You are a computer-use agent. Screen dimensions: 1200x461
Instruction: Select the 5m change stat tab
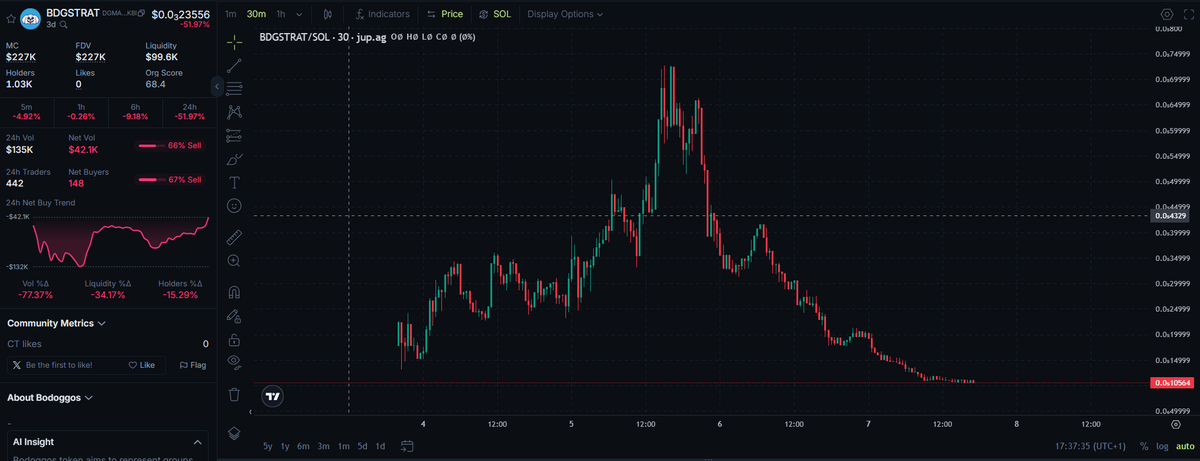pos(26,111)
